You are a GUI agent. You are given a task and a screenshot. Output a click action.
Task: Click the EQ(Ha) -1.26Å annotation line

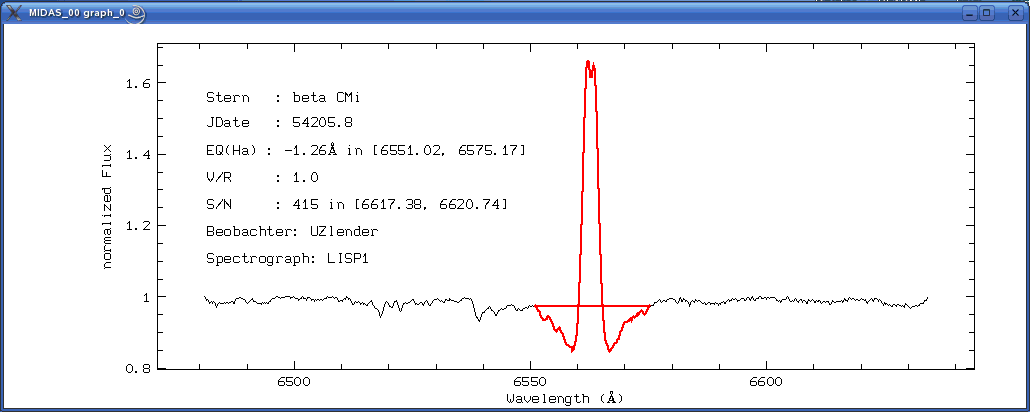[x=366, y=150]
